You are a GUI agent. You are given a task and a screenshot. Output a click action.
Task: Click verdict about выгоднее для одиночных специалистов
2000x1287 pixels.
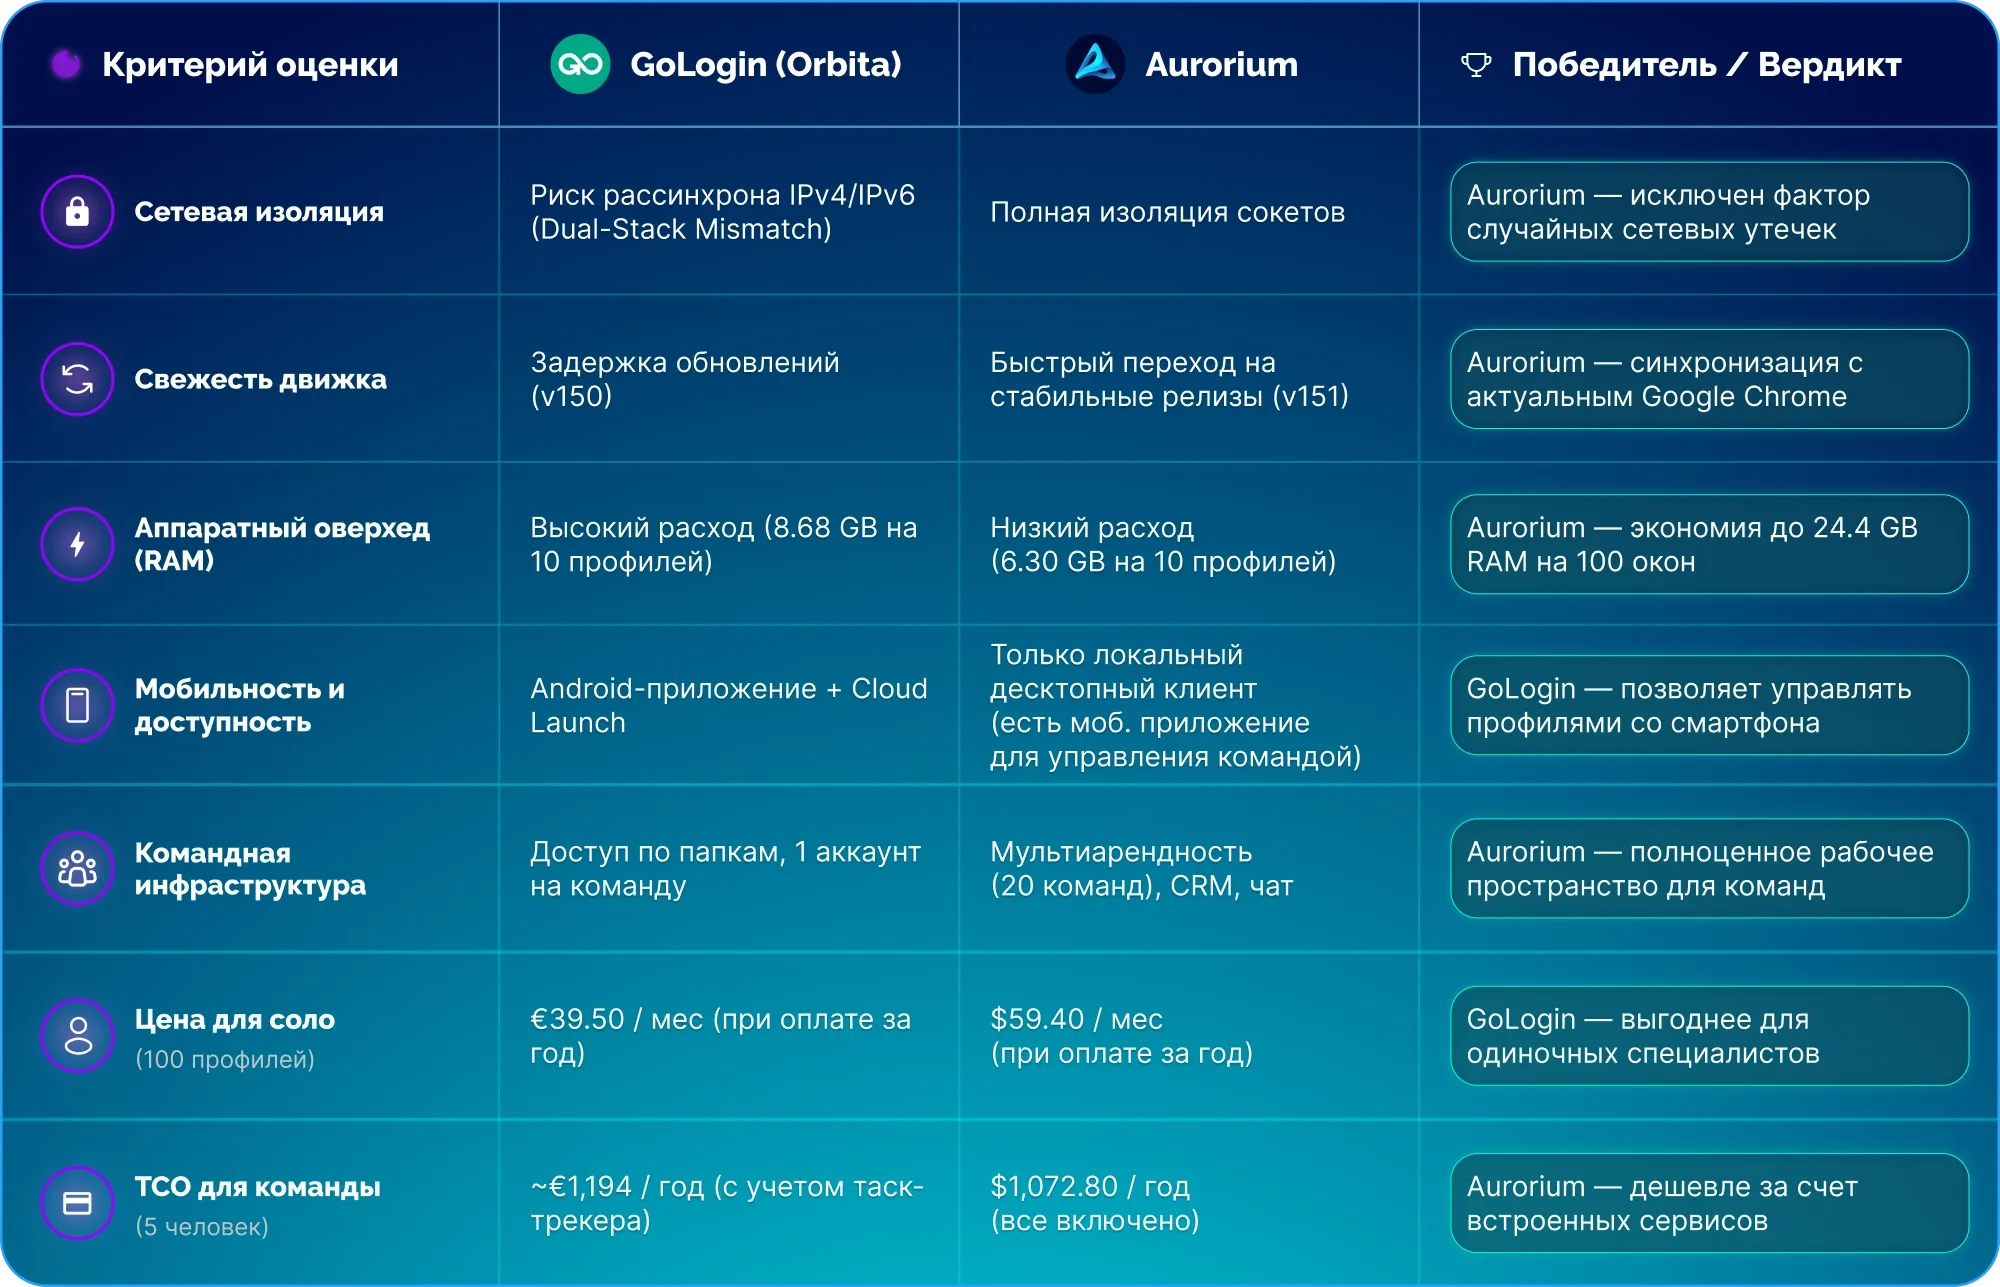point(1709,1036)
